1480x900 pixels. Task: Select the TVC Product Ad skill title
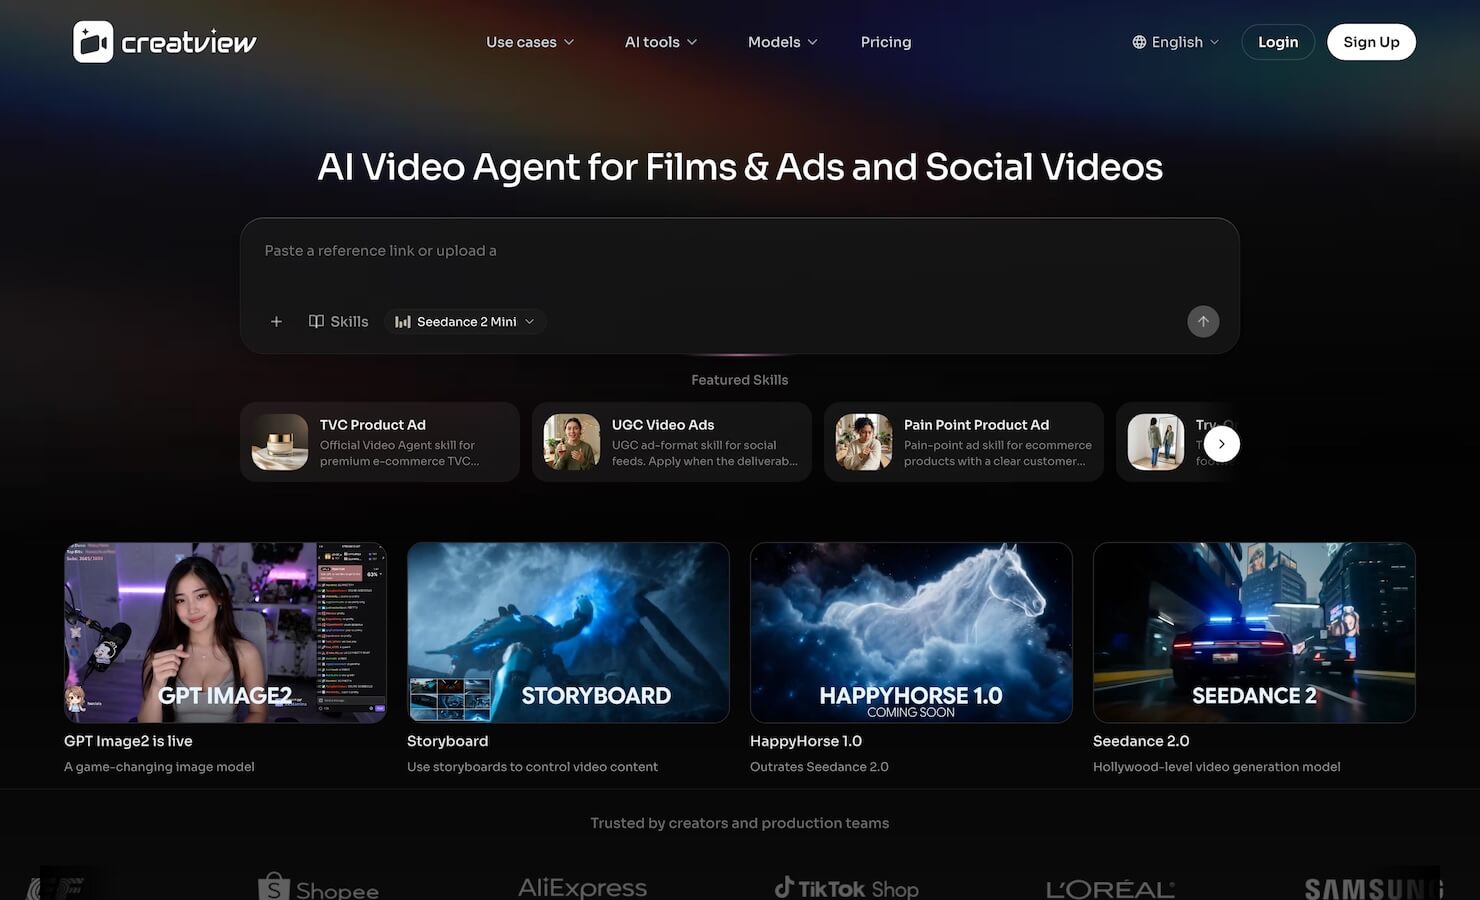[x=373, y=425]
